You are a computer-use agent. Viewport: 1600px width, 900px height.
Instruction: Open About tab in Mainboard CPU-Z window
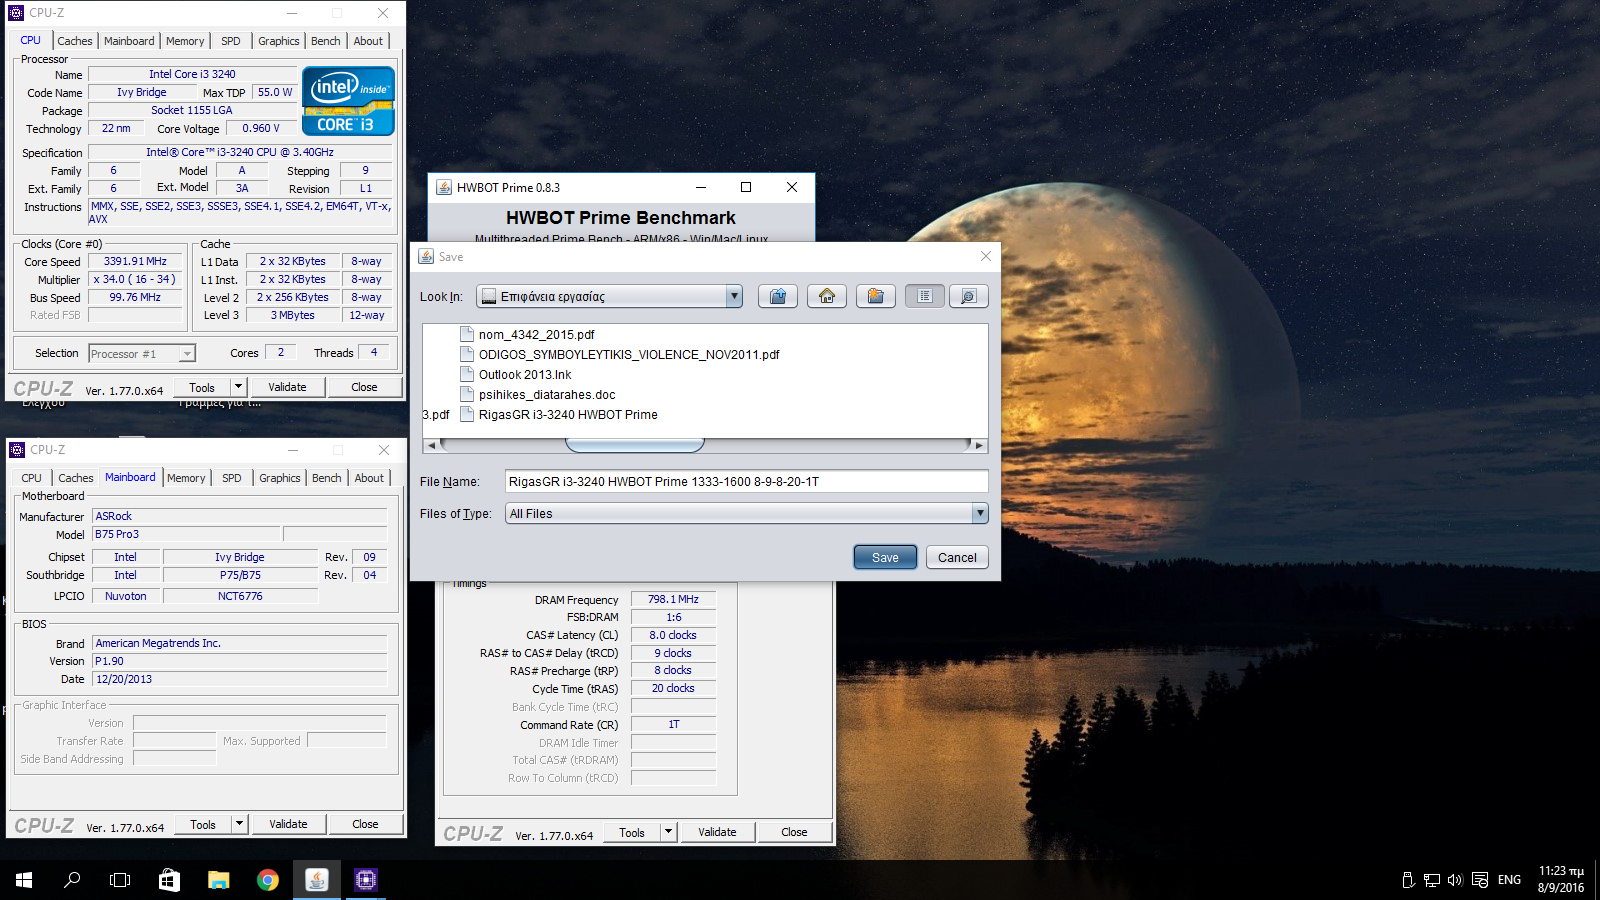pos(369,478)
